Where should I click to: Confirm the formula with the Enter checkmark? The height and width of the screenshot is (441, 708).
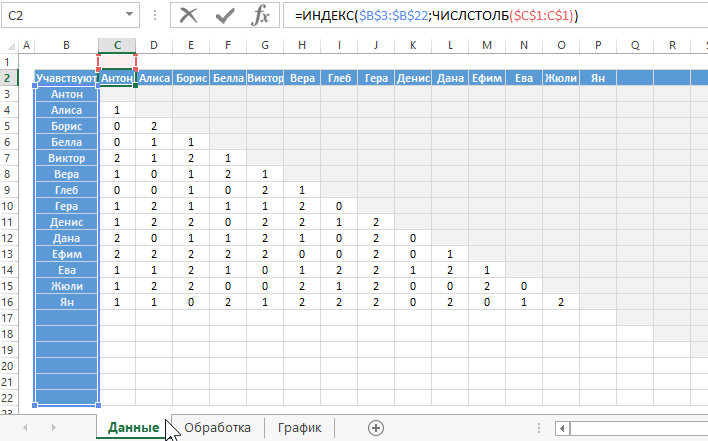tap(225, 16)
